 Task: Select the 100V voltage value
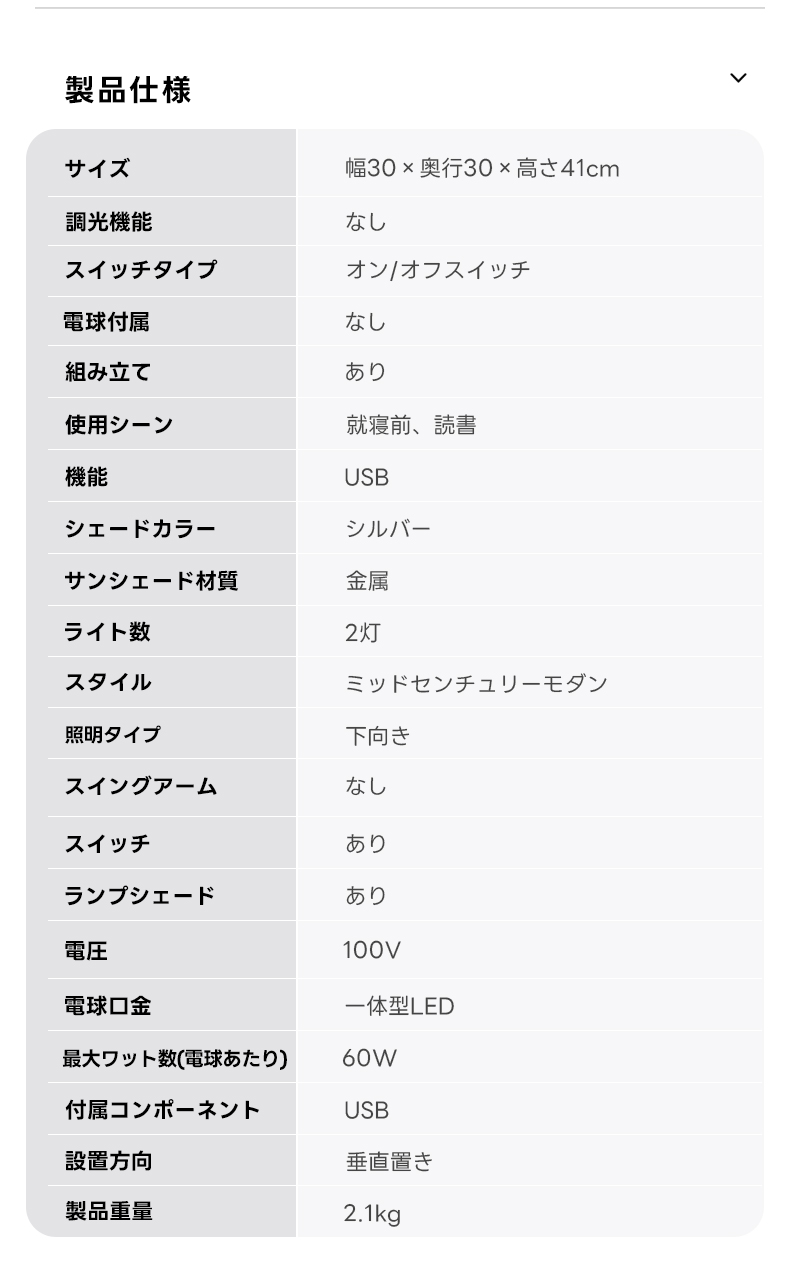pos(371,950)
